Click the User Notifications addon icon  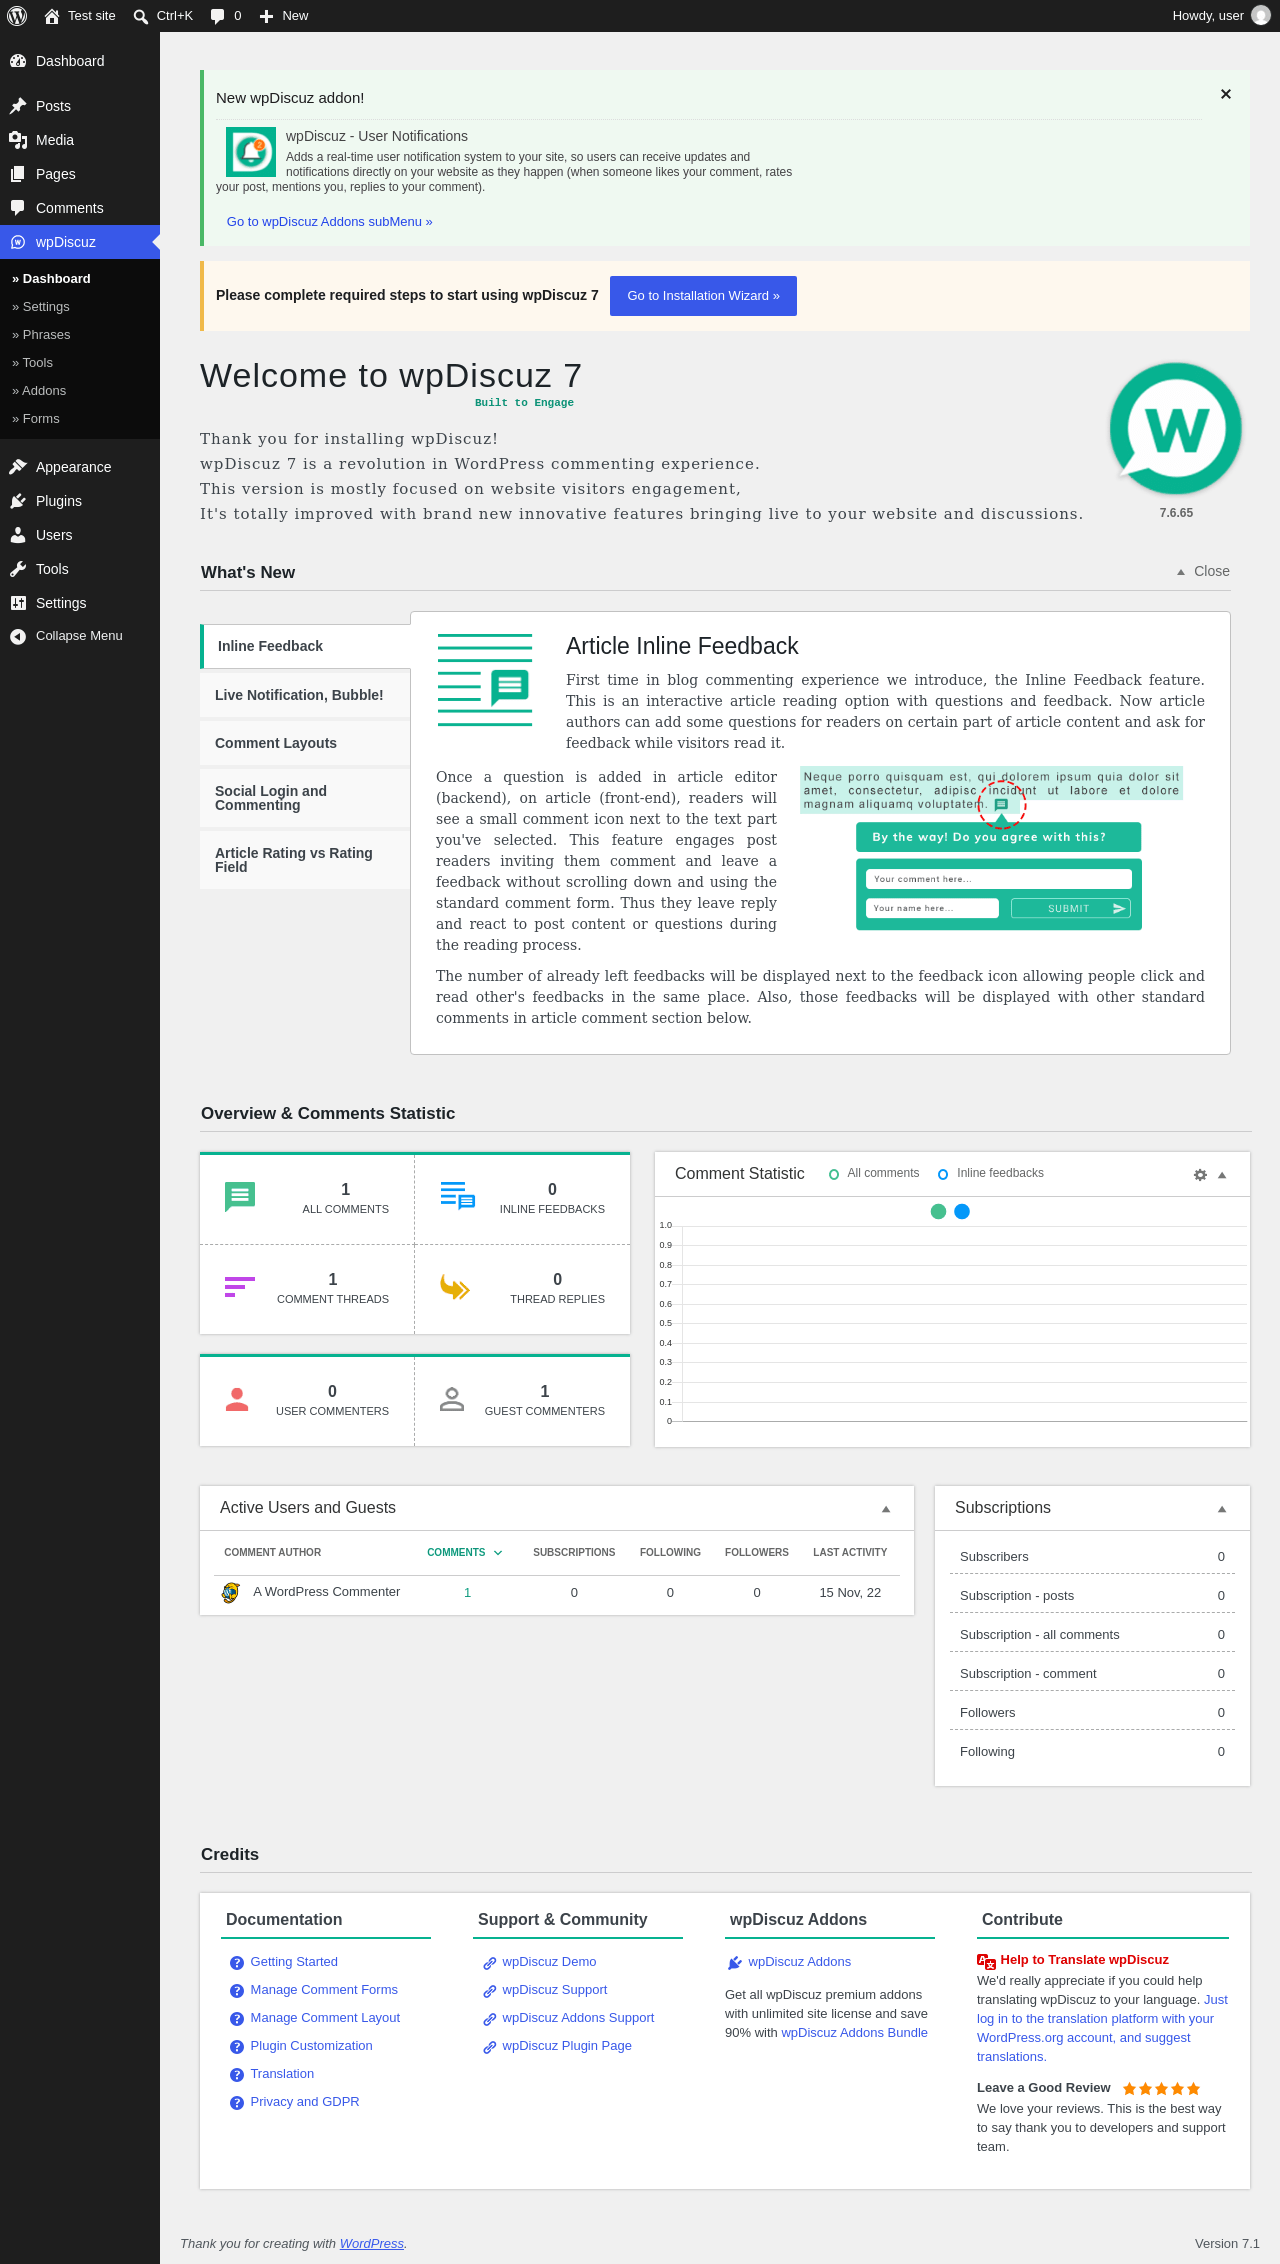[x=251, y=152]
